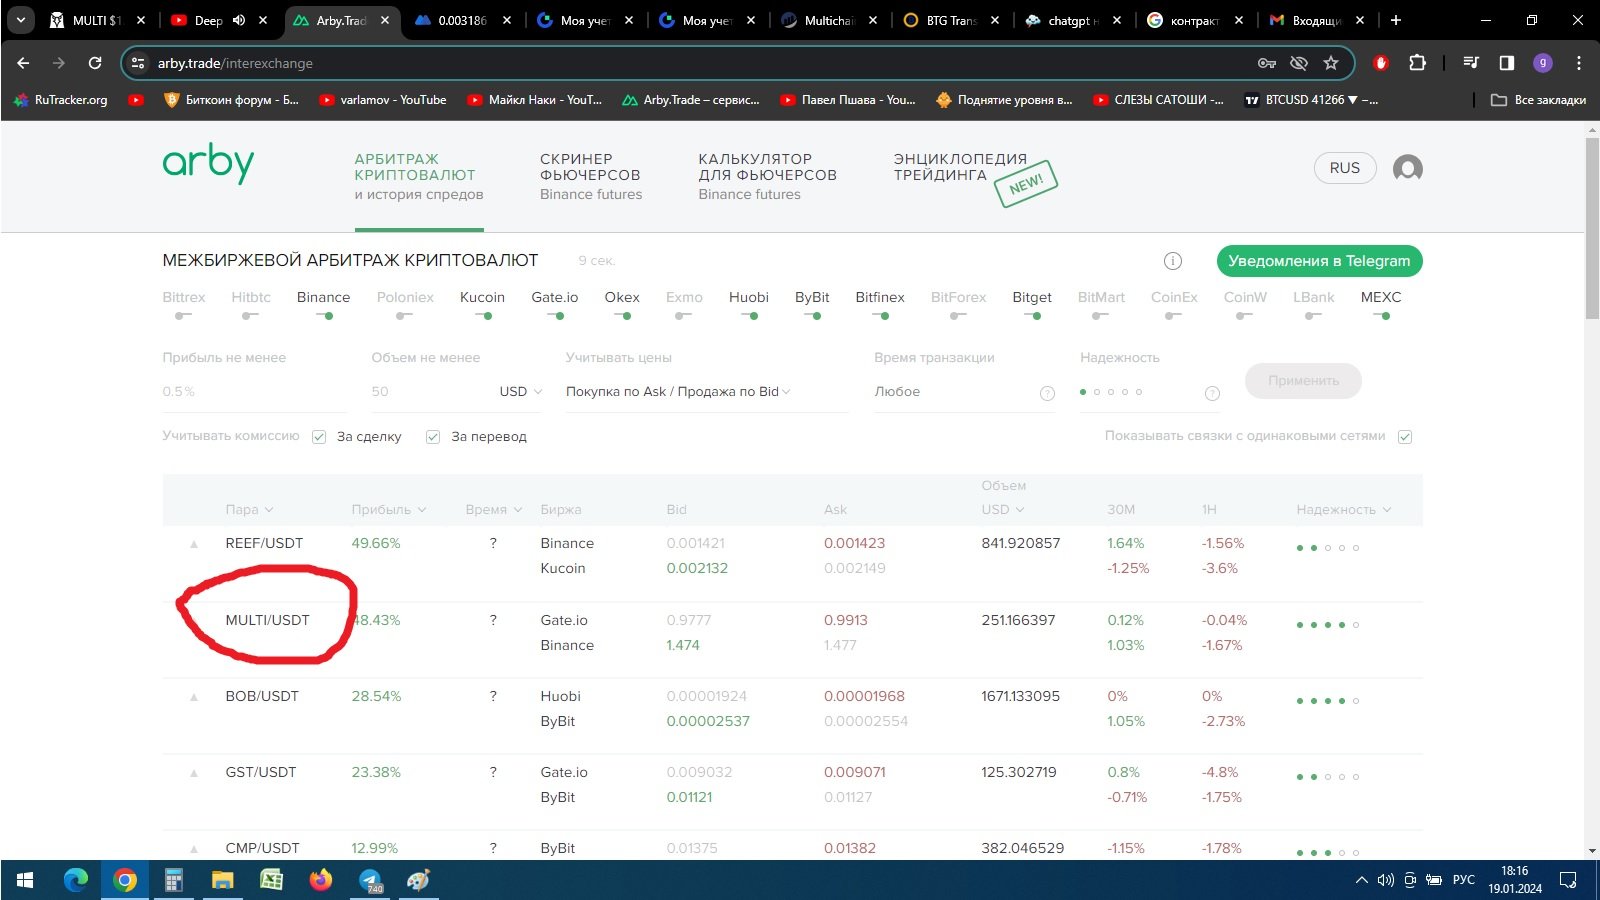1600x900 pixels.
Task: Open File Explorer from taskbar
Action: click(222, 880)
